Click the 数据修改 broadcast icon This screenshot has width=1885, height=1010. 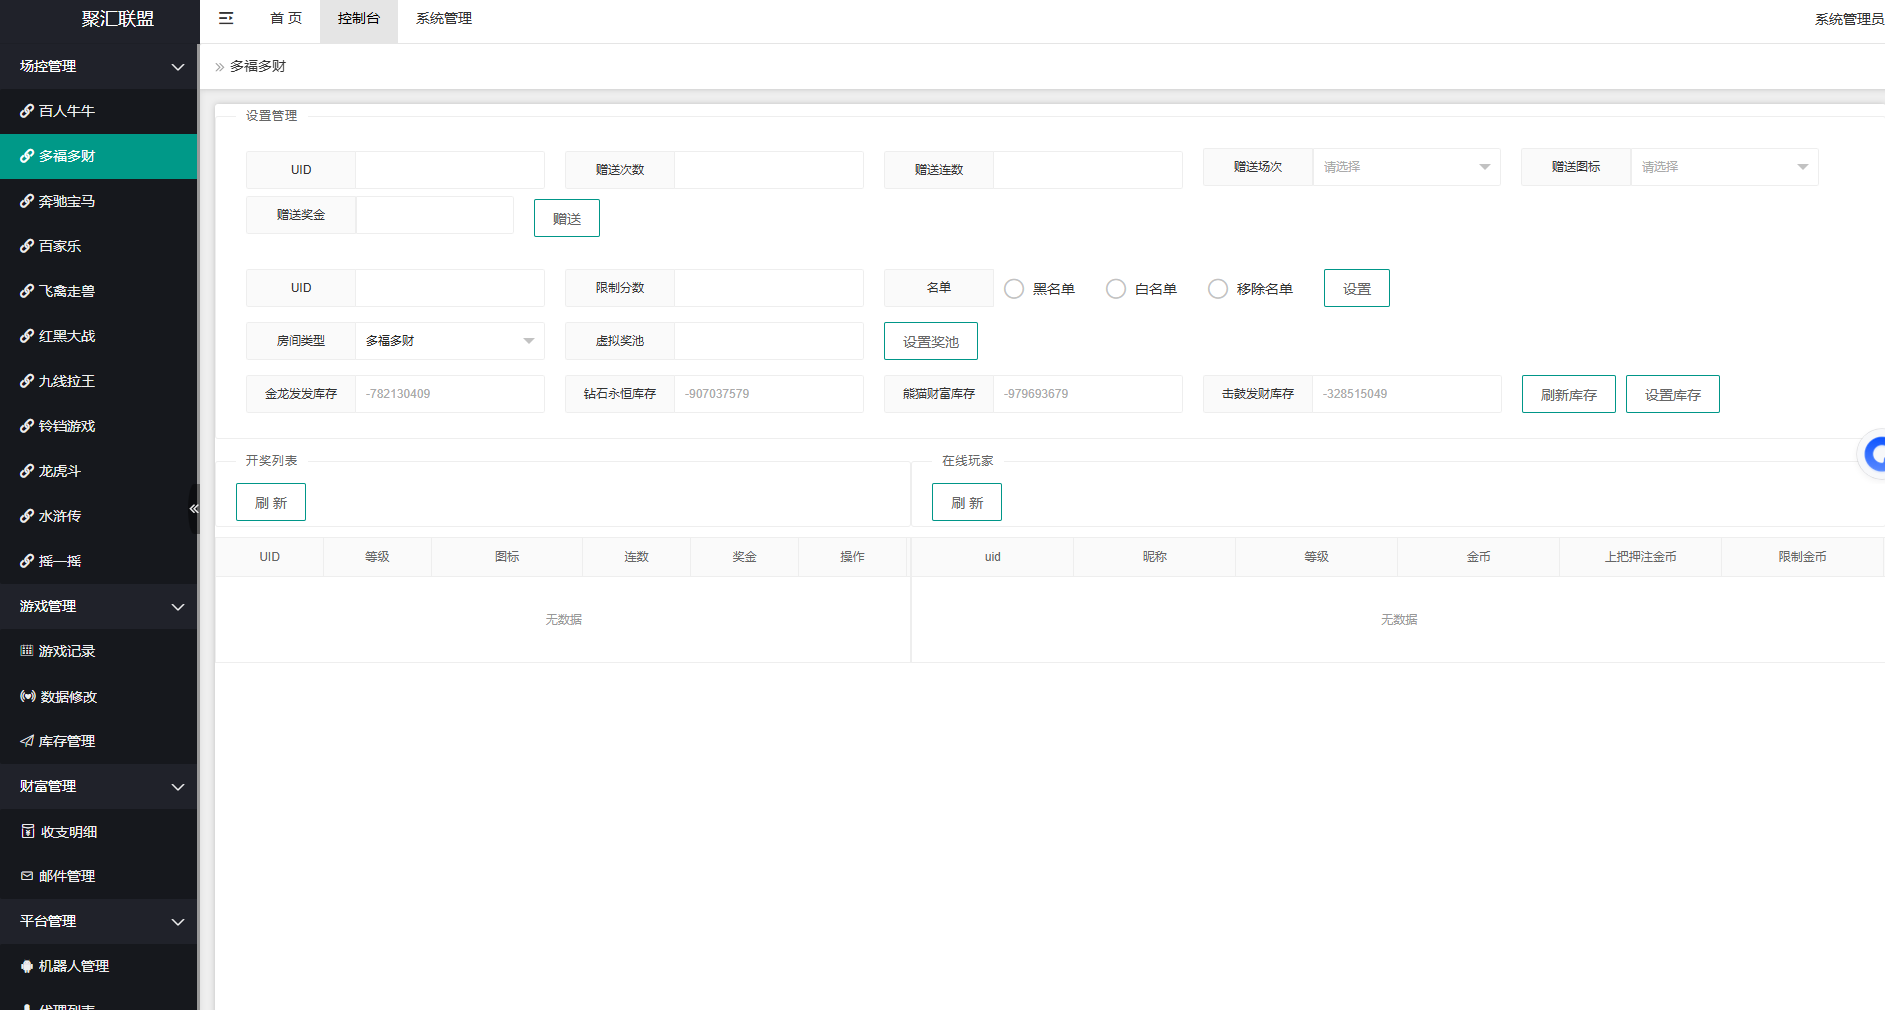tap(28, 696)
